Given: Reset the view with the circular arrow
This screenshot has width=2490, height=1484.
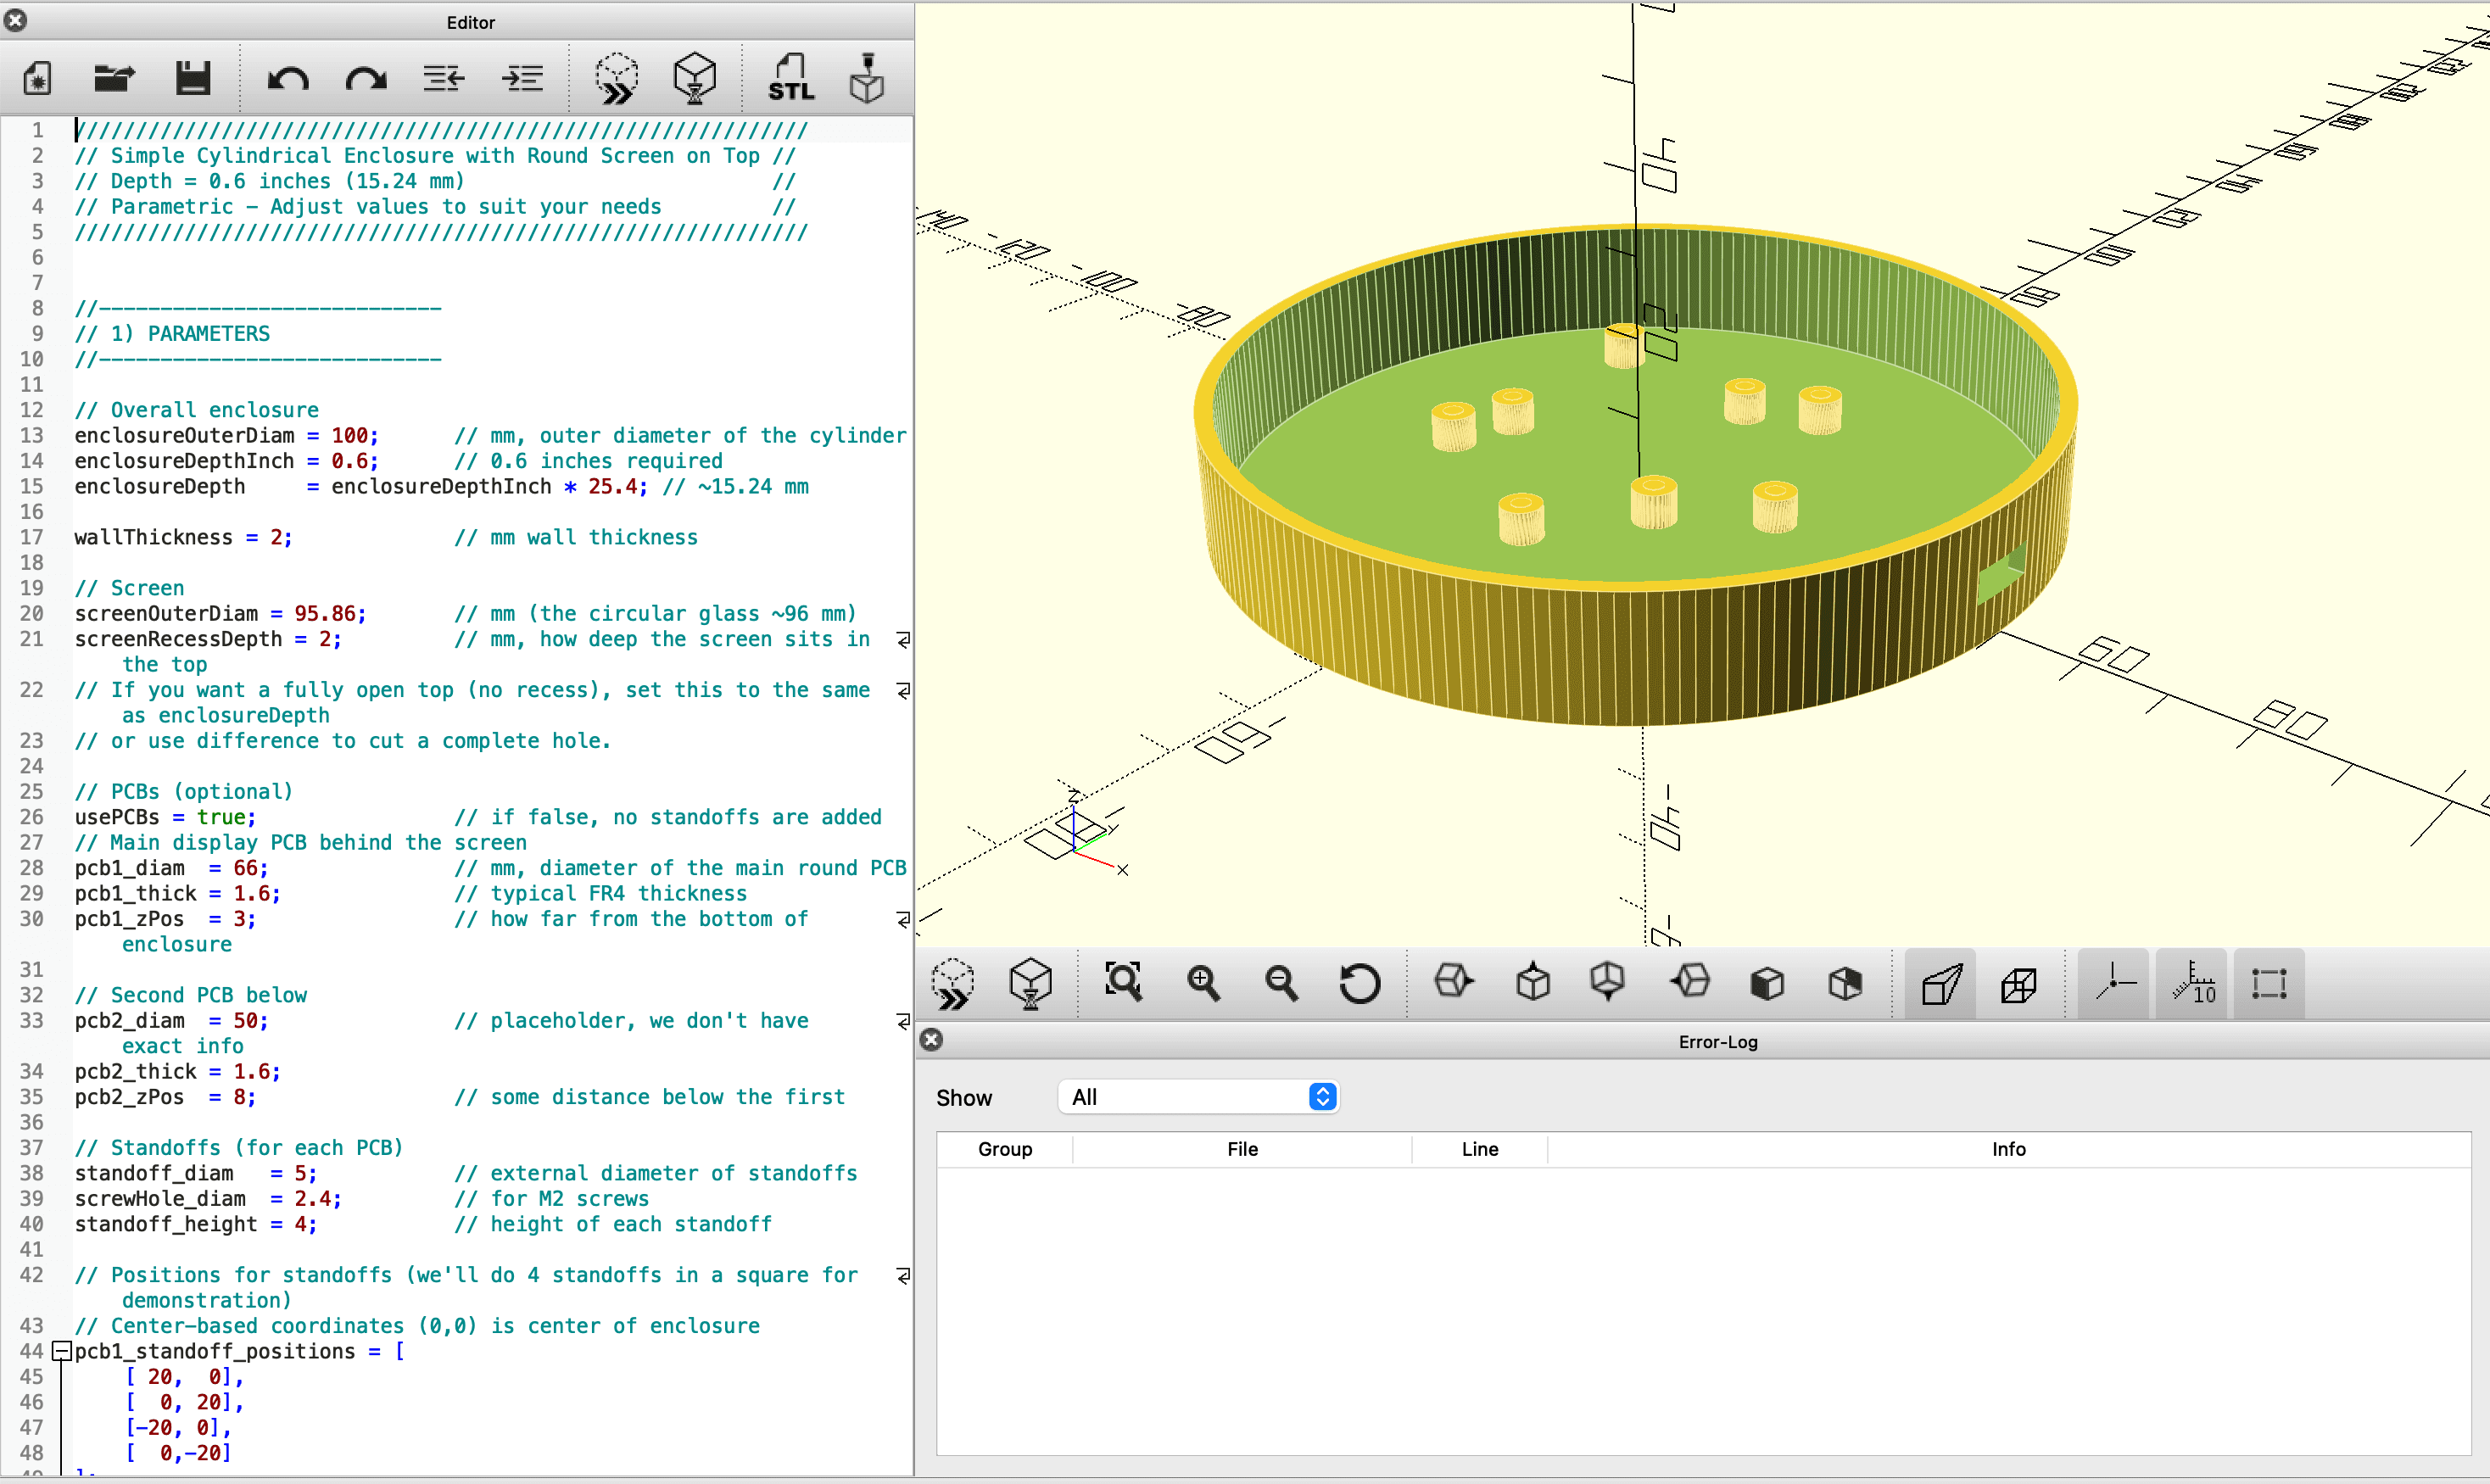Looking at the screenshot, I should click(x=1359, y=984).
